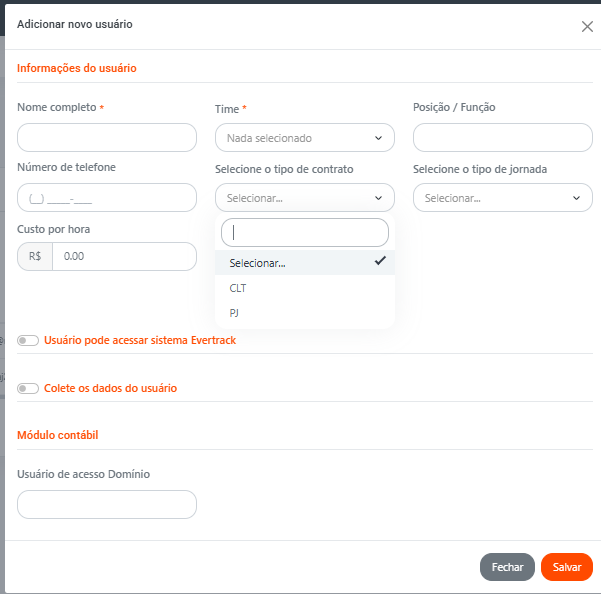Click the Time dropdown chevron arrow
This screenshot has height=594, width=601.
[378, 138]
